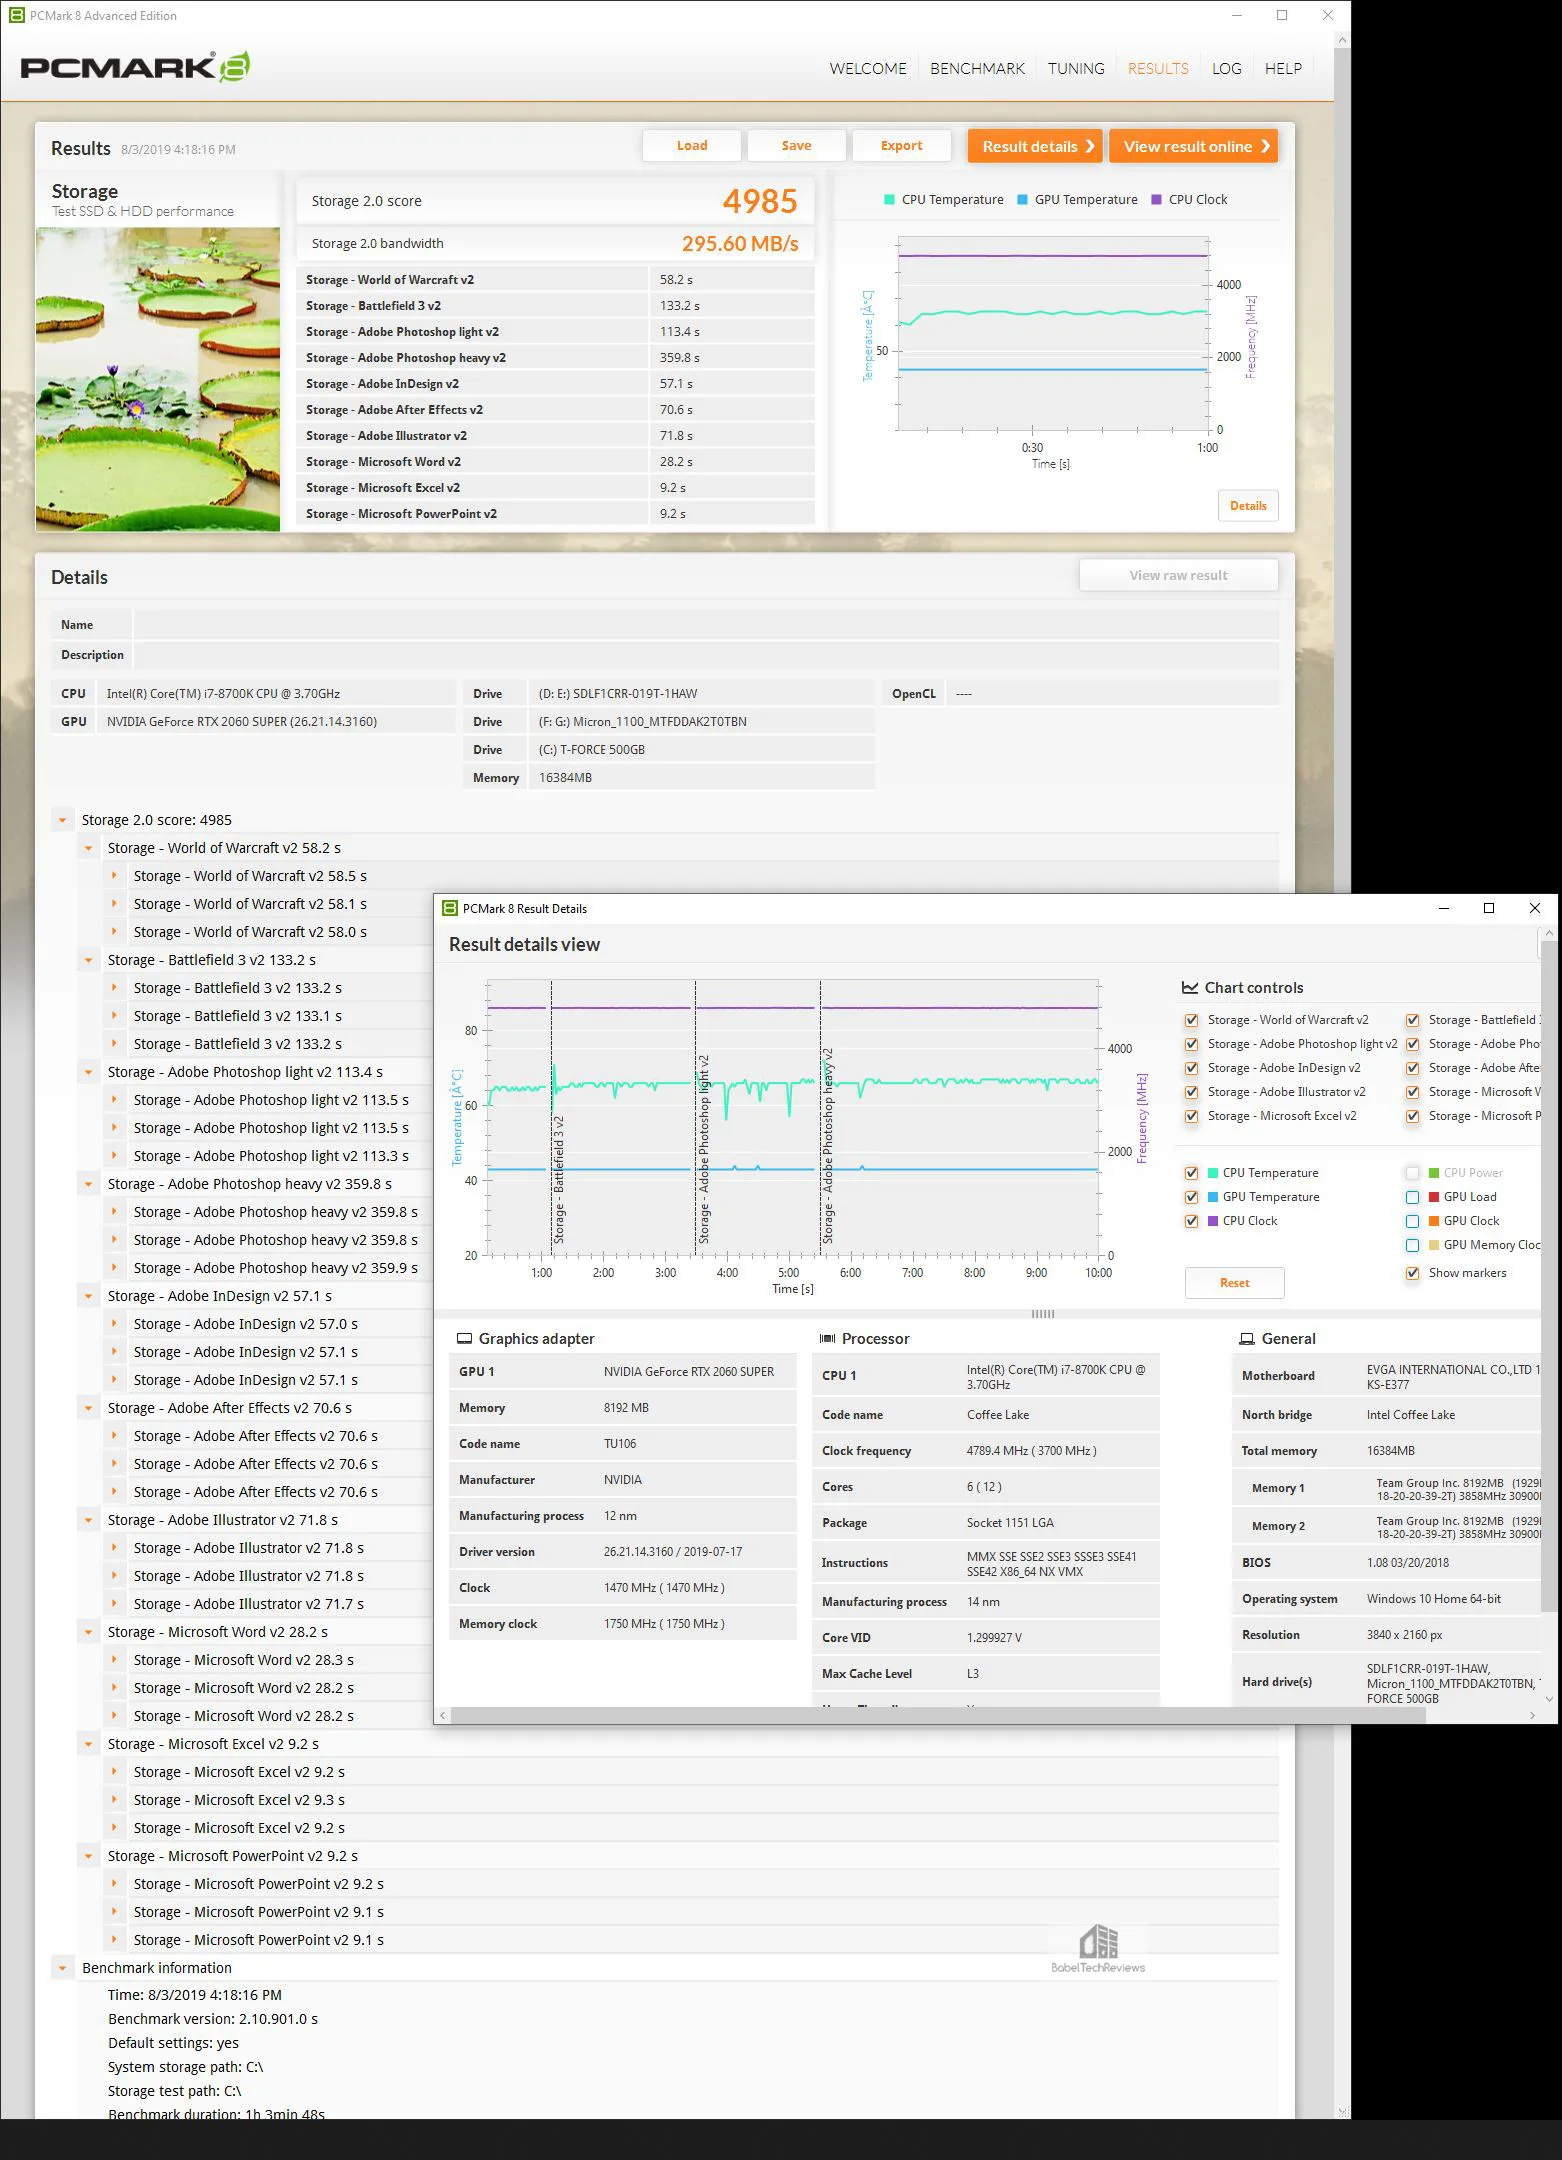Click the Processor chip icon
This screenshot has height=2160, width=1562.
(827, 1338)
